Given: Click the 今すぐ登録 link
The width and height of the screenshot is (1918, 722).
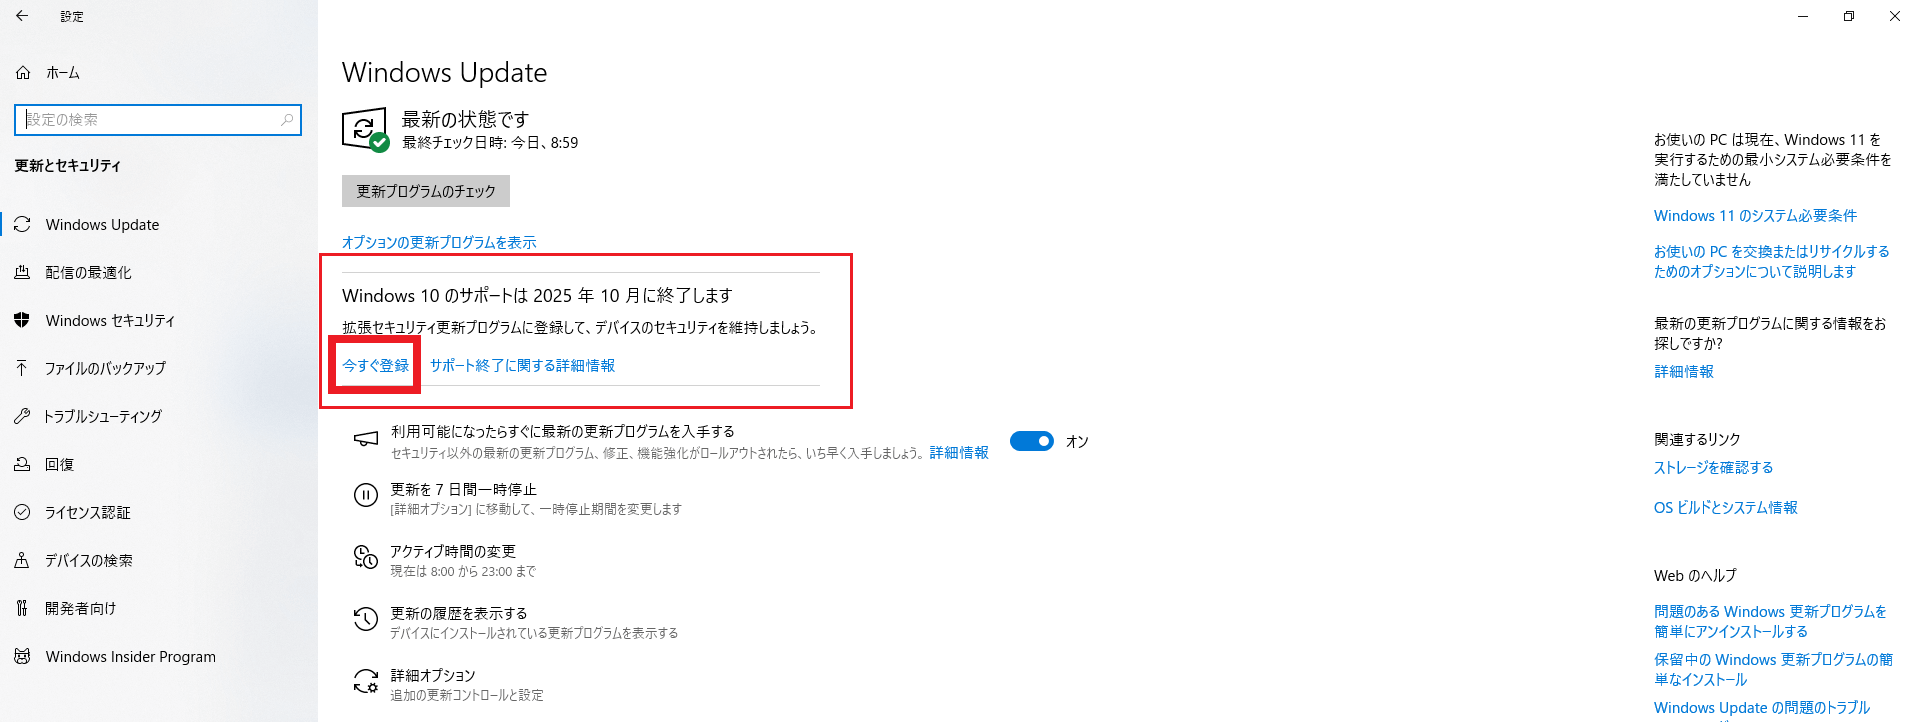Looking at the screenshot, I should (x=376, y=365).
